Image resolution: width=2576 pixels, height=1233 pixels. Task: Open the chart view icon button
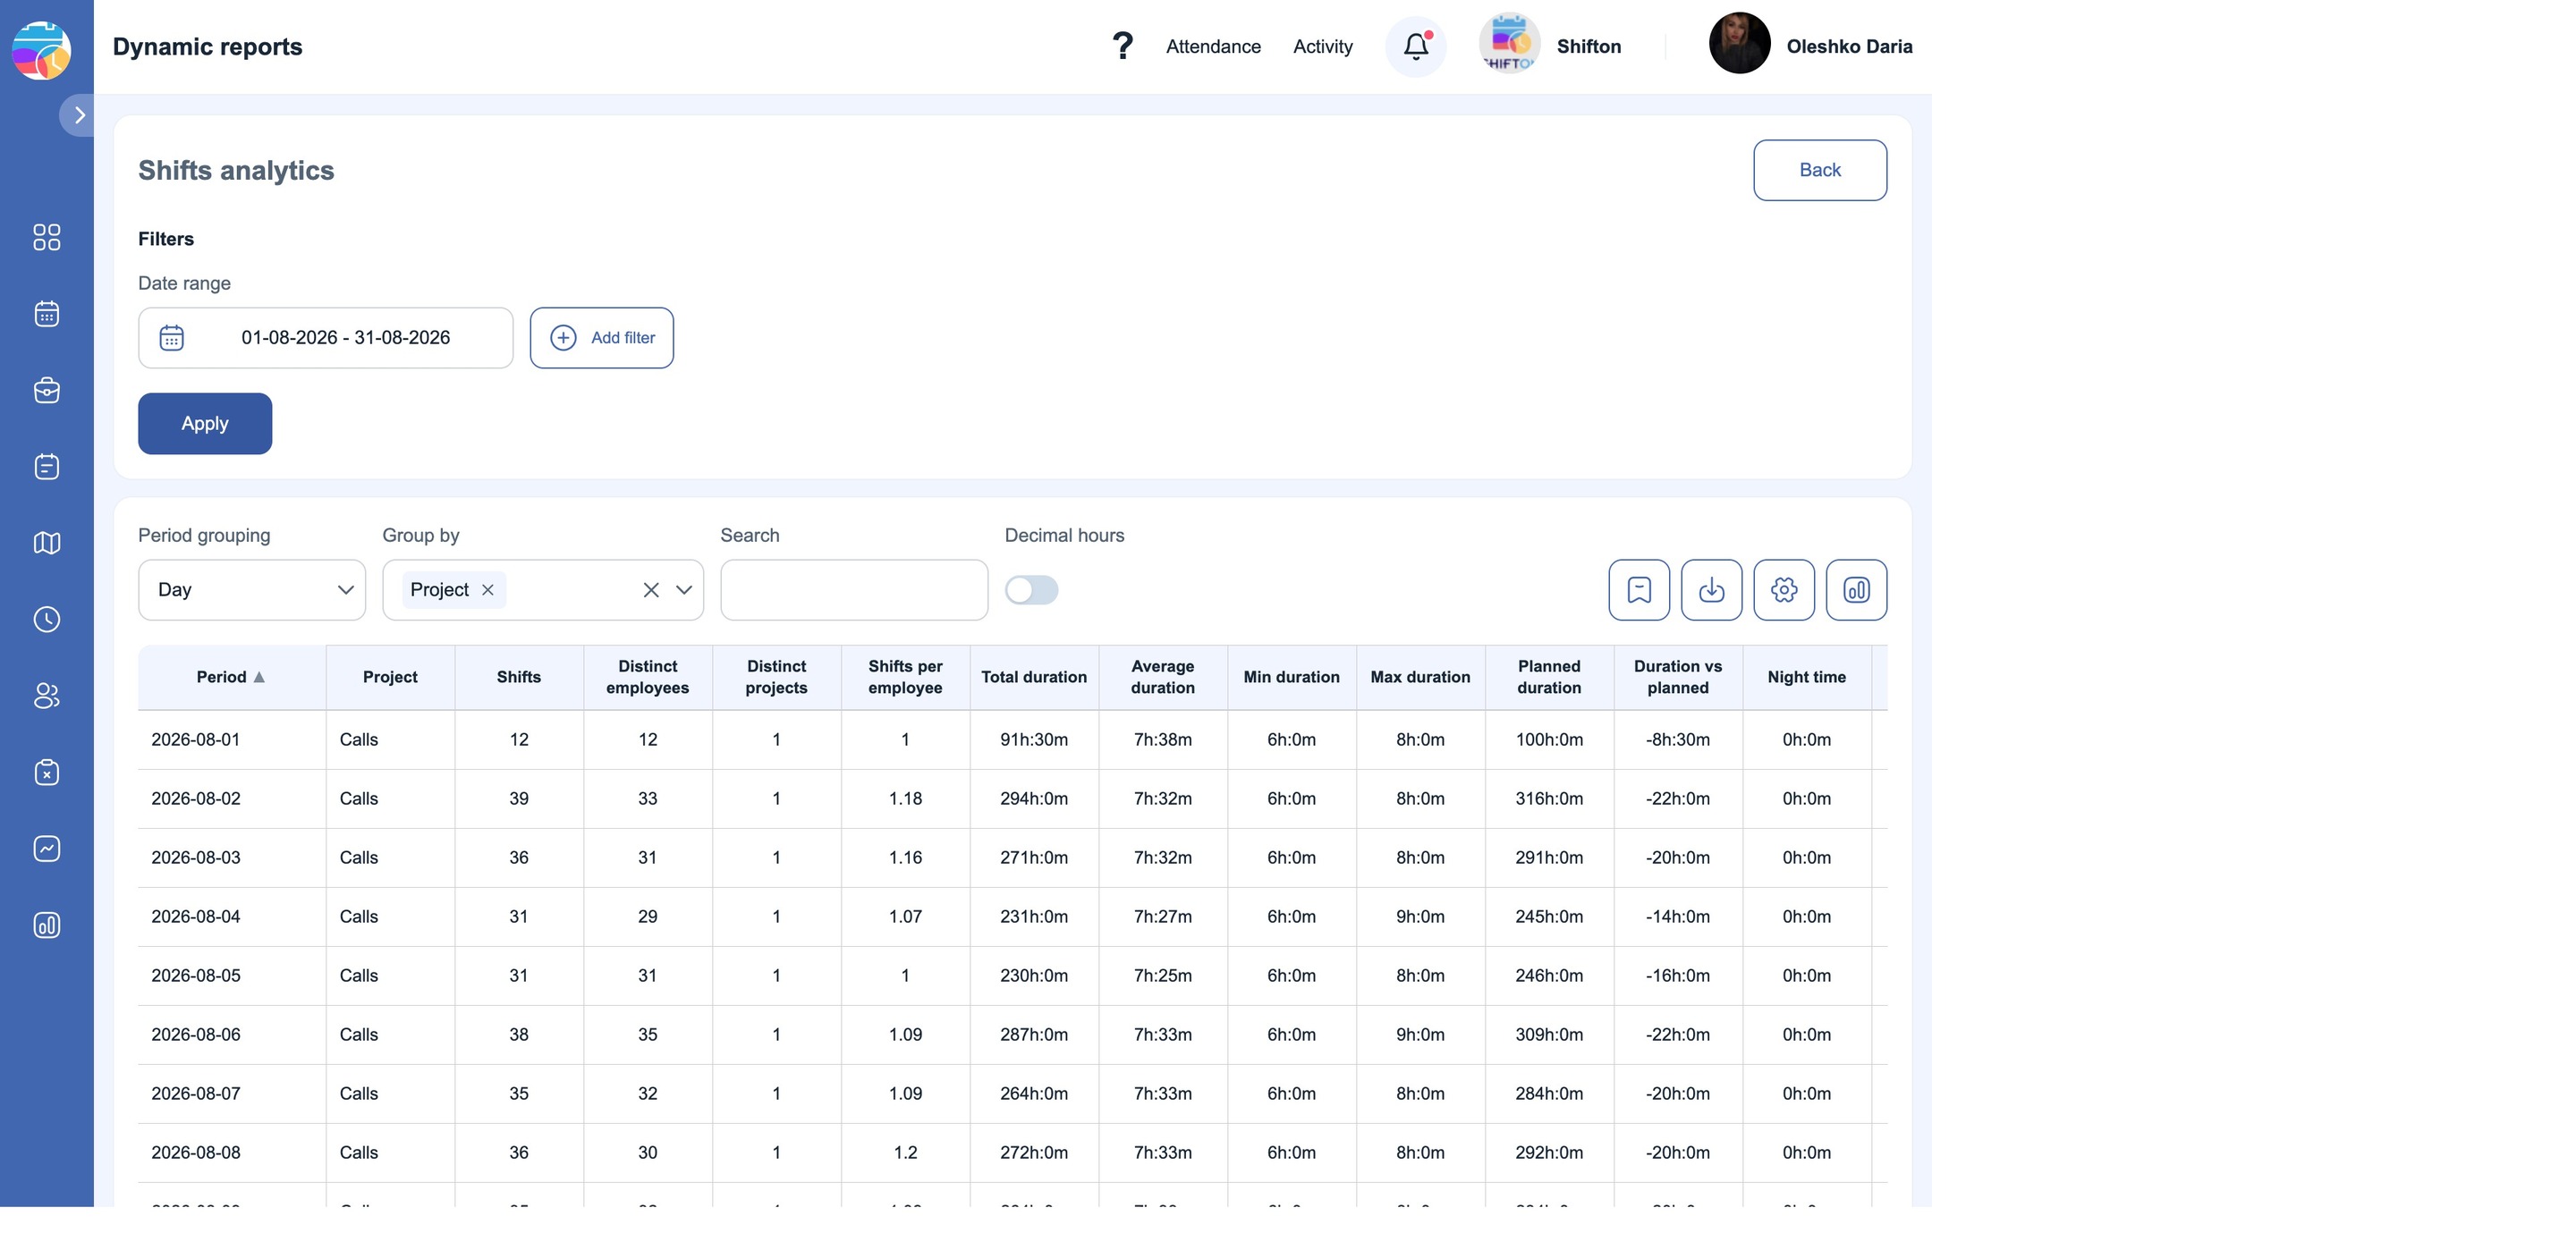1856,590
